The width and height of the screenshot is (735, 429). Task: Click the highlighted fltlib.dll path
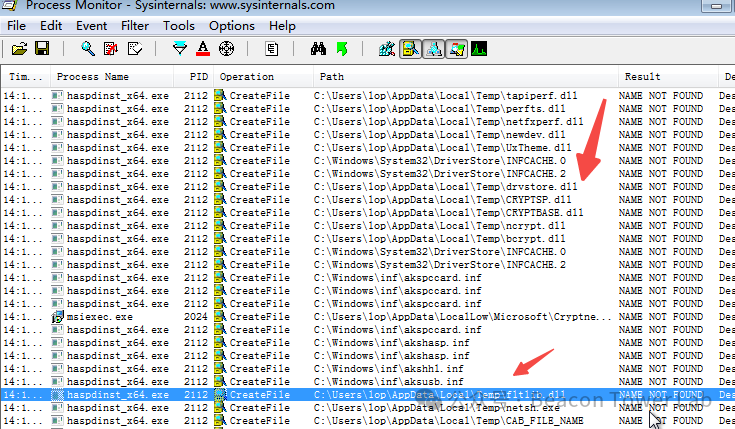pos(439,395)
